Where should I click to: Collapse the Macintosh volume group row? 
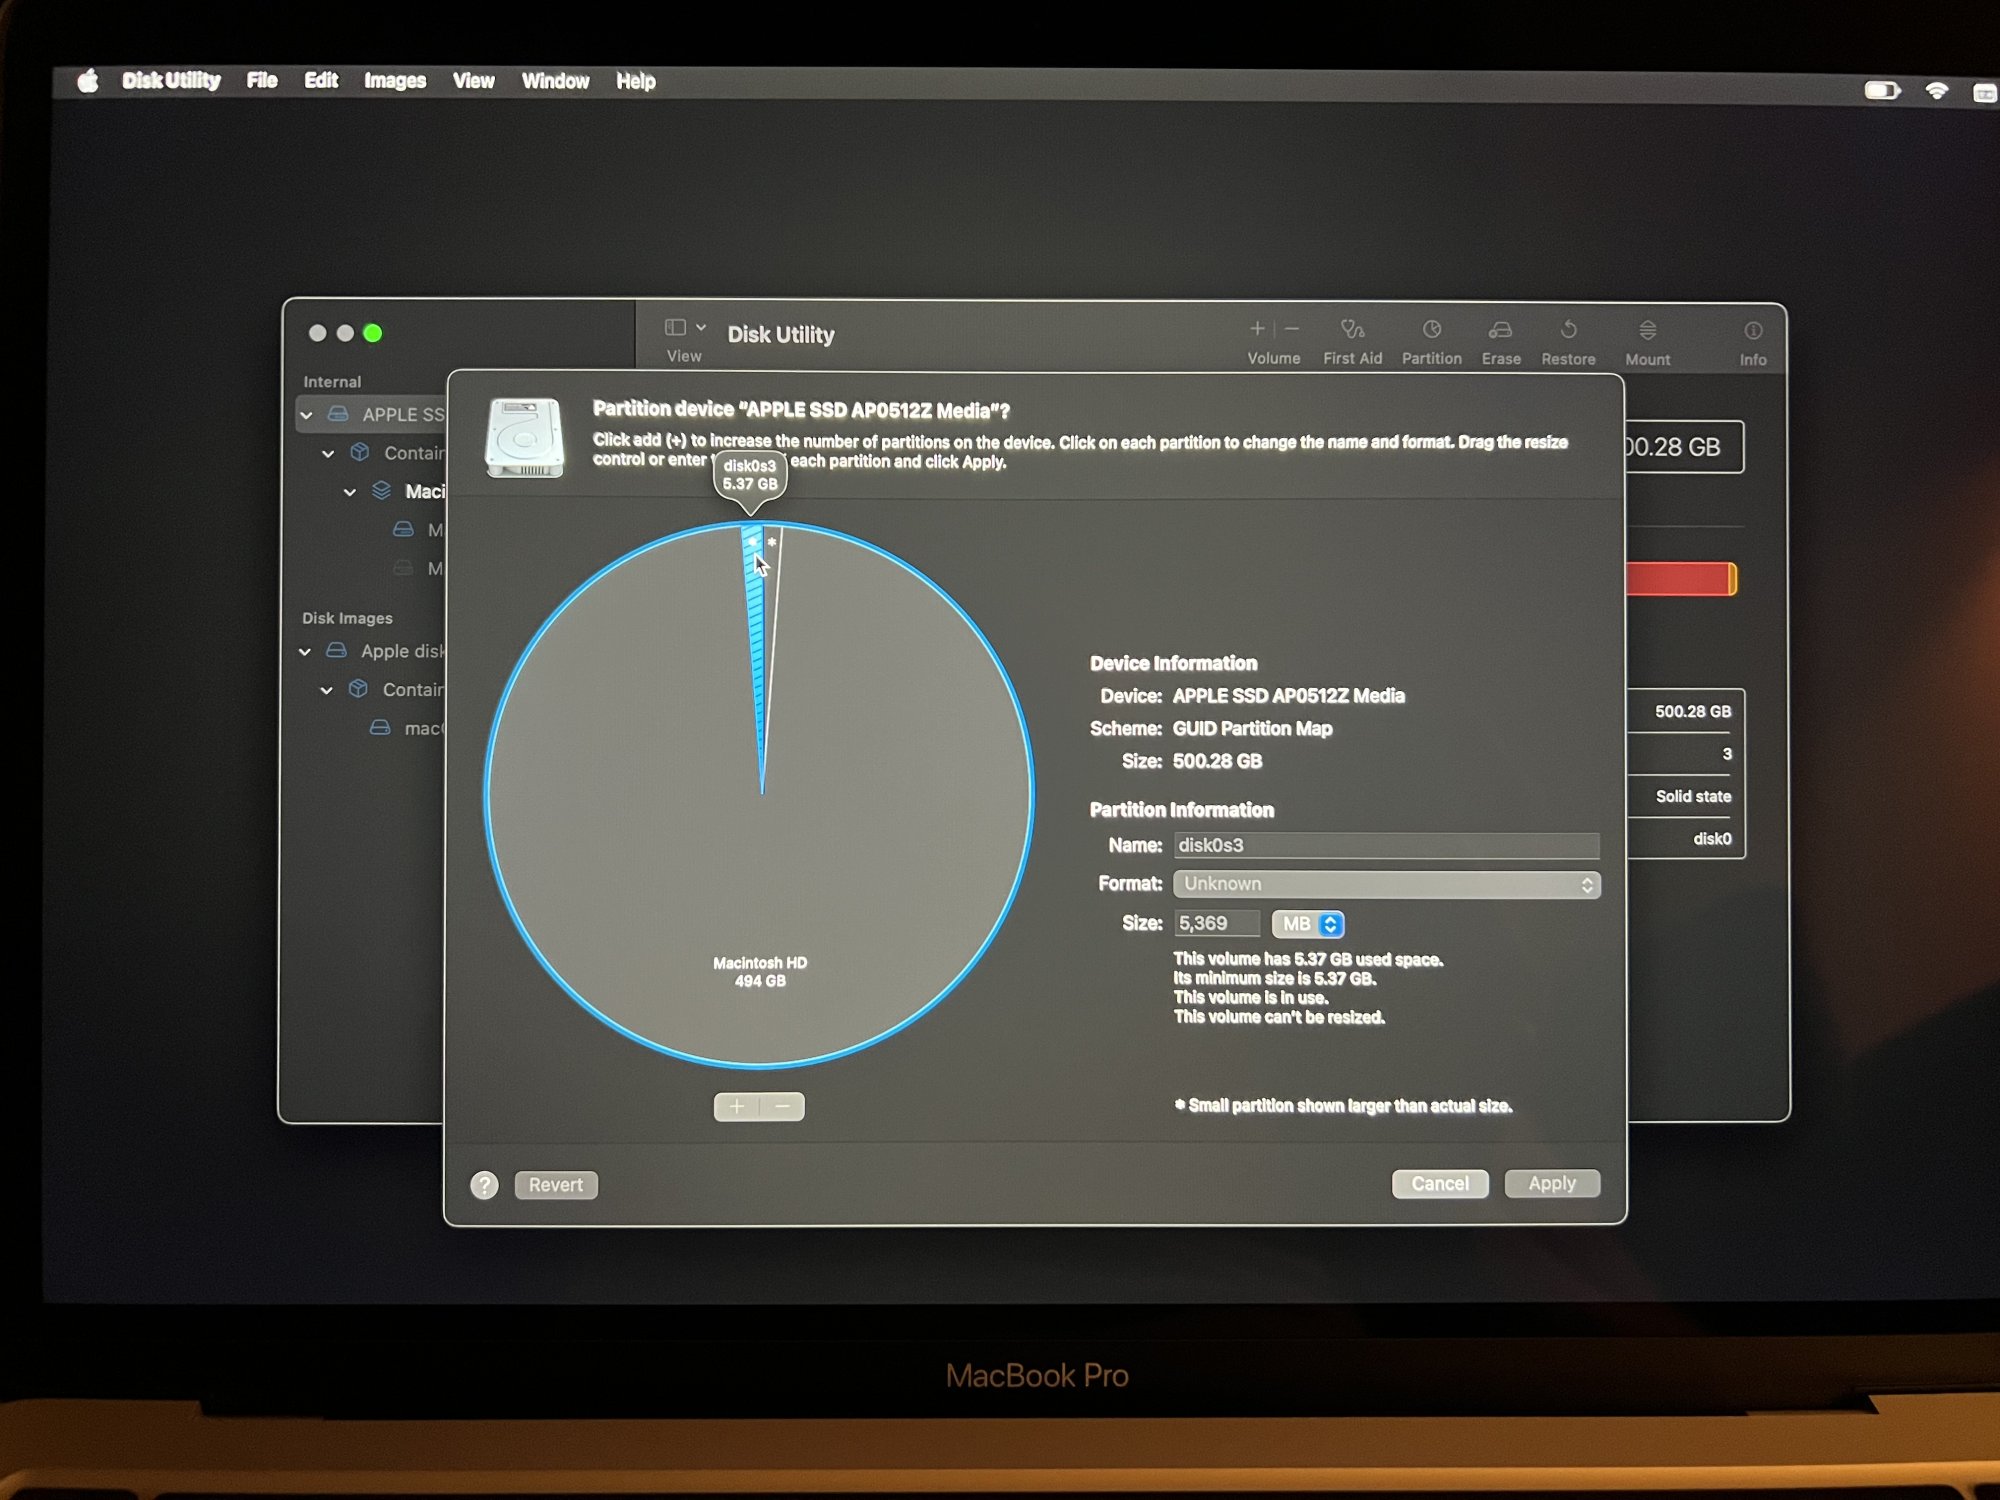point(350,492)
